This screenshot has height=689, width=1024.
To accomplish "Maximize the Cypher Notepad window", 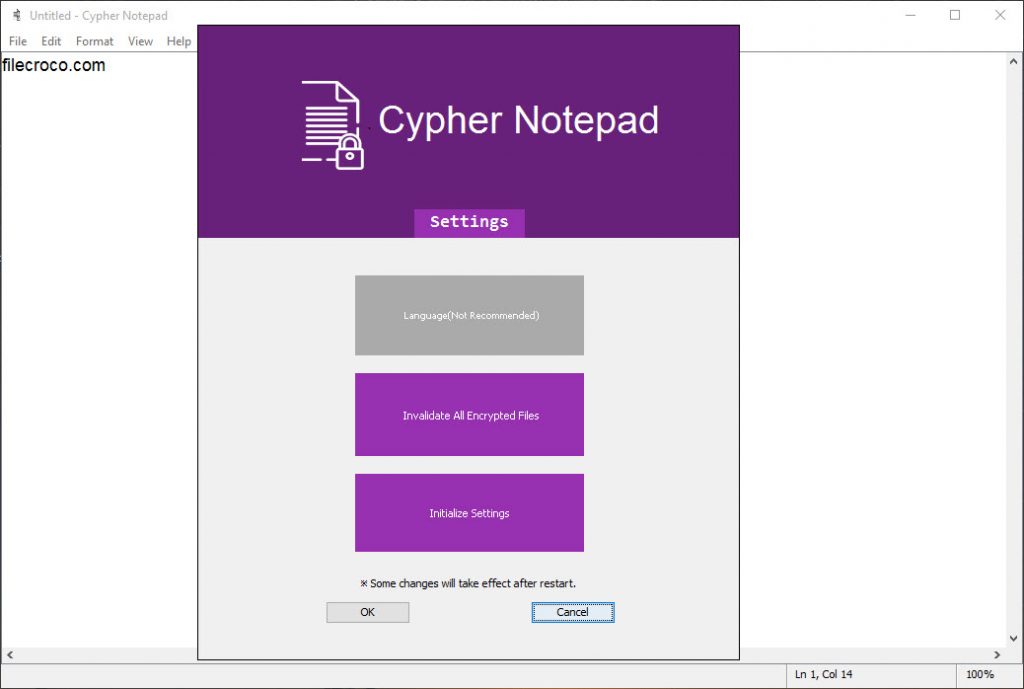I will point(955,15).
